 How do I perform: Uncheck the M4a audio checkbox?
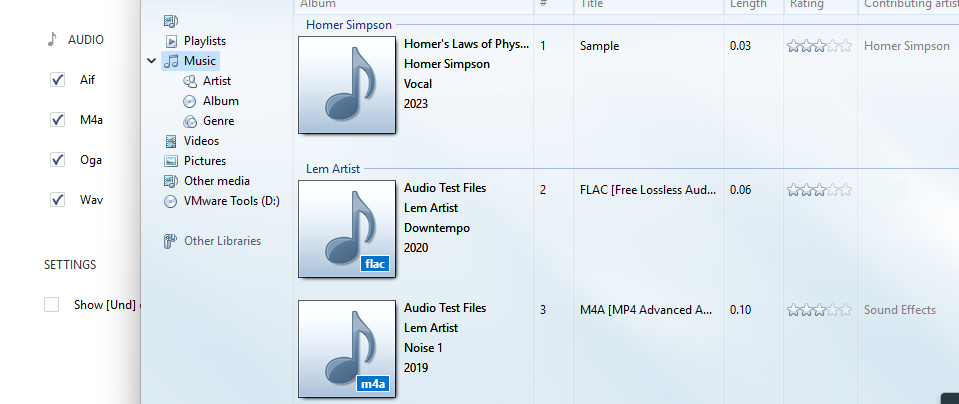[x=57, y=120]
